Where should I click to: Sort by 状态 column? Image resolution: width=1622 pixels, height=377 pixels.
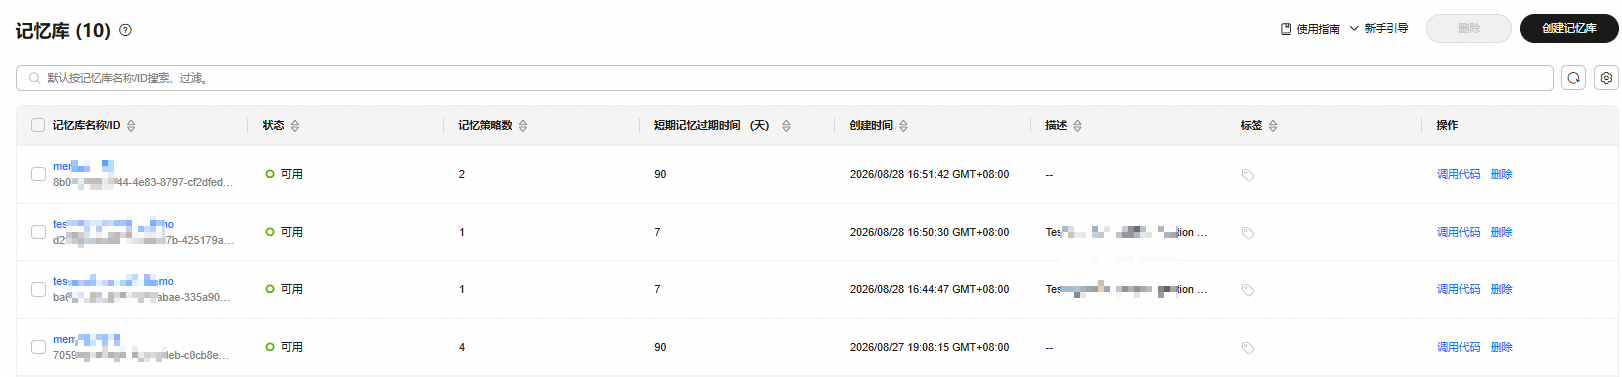[295, 126]
